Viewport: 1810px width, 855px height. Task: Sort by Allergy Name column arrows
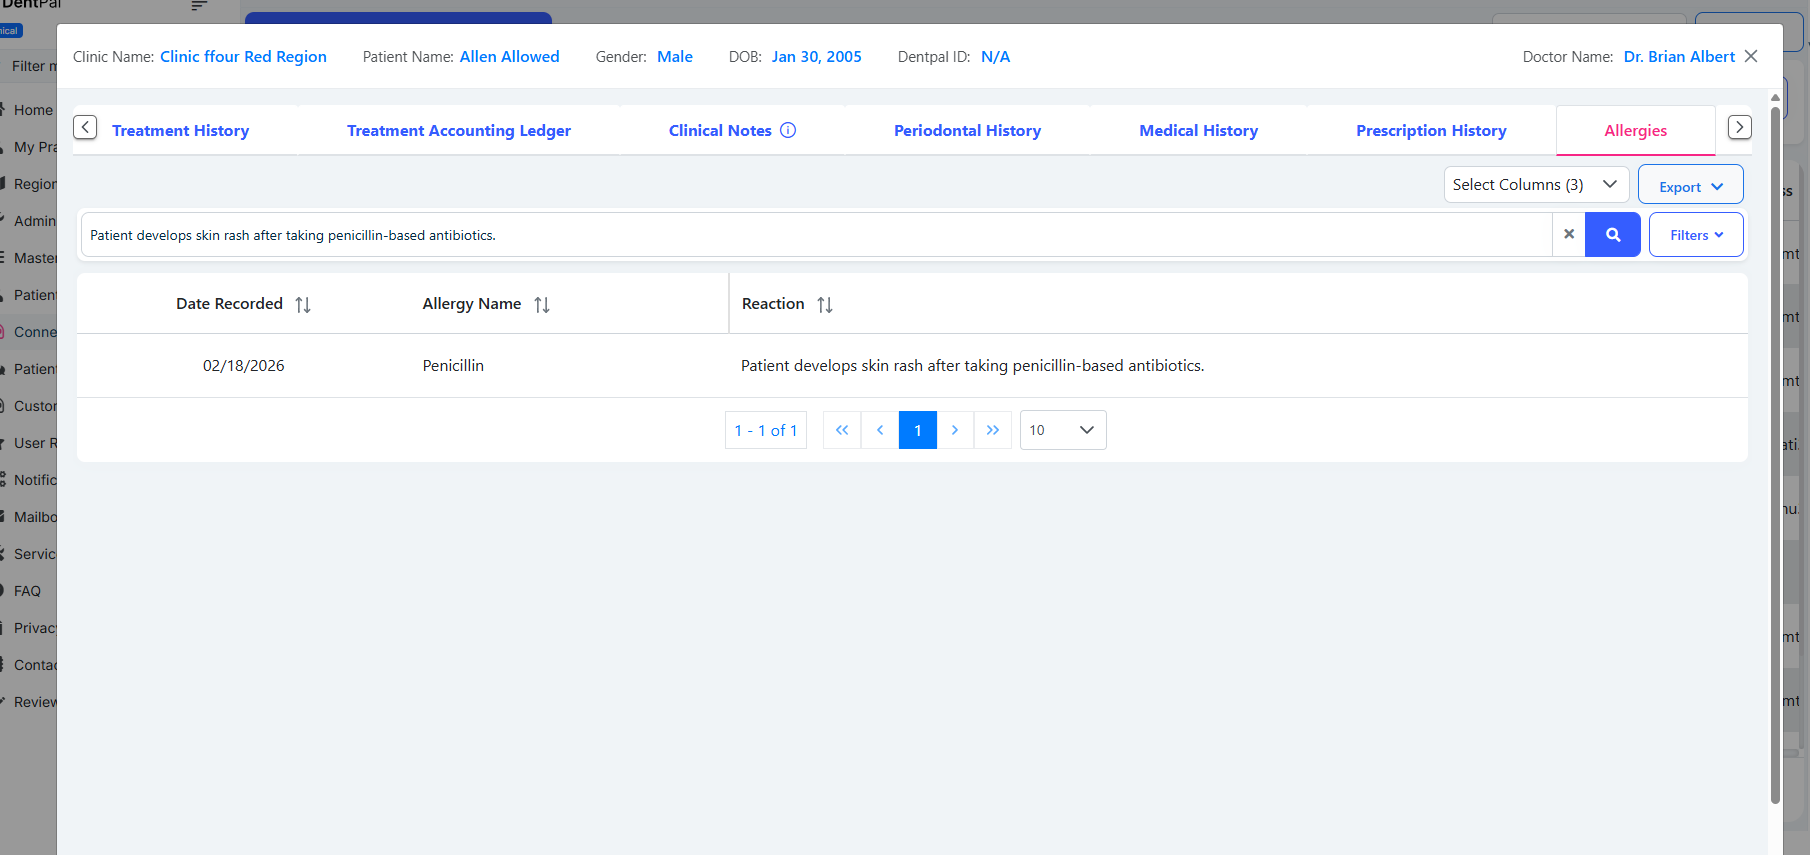pyautogui.click(x=542, y=305)
